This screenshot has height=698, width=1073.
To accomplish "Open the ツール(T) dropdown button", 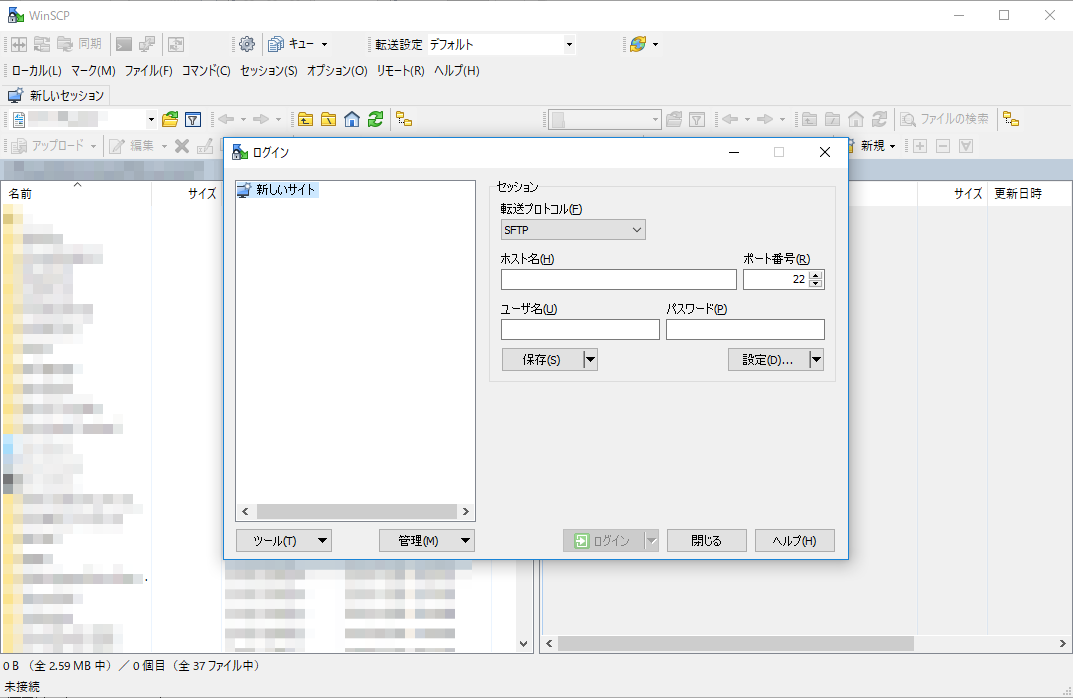I will point(284,541).
